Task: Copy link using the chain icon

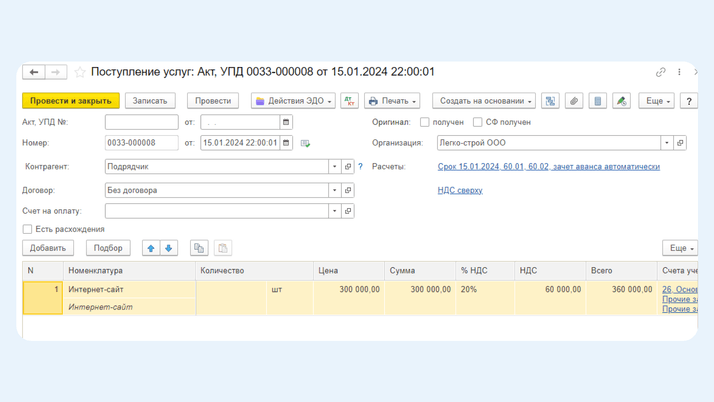Action: pos(660,72)
